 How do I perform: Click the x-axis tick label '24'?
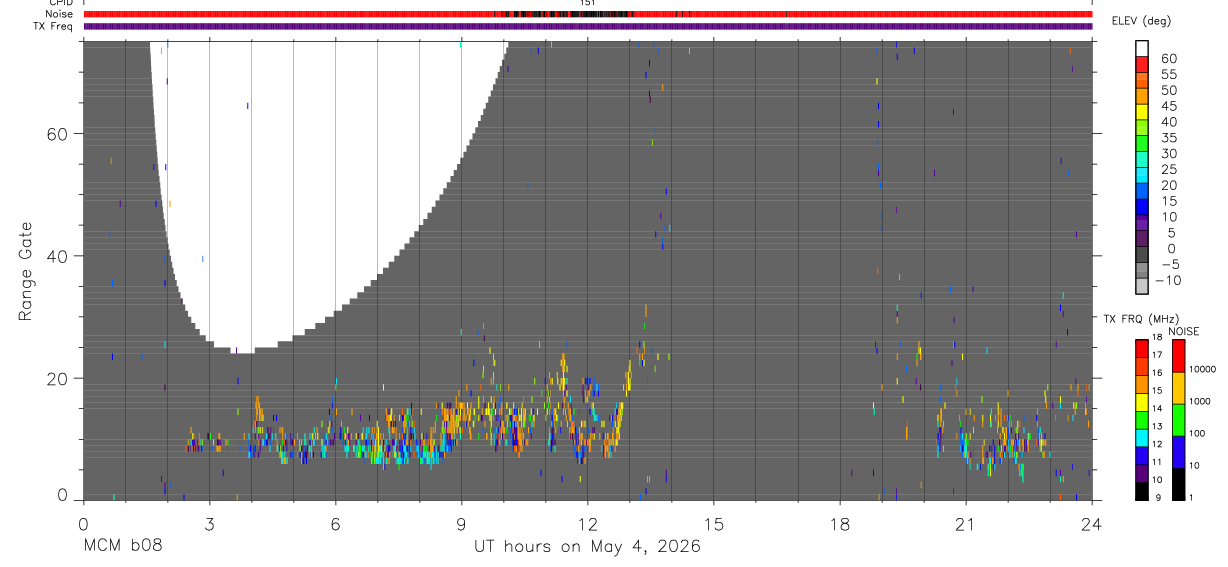click(1091, 524)
